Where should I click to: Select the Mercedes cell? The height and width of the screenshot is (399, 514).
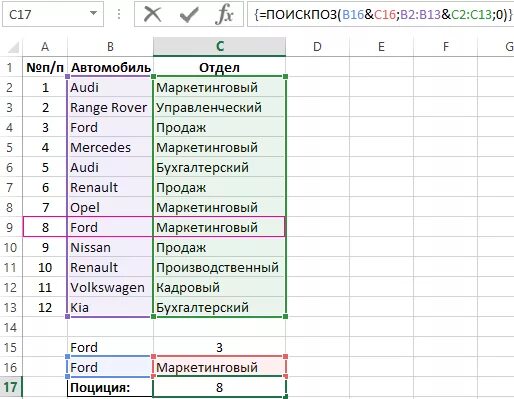point(110,147)
